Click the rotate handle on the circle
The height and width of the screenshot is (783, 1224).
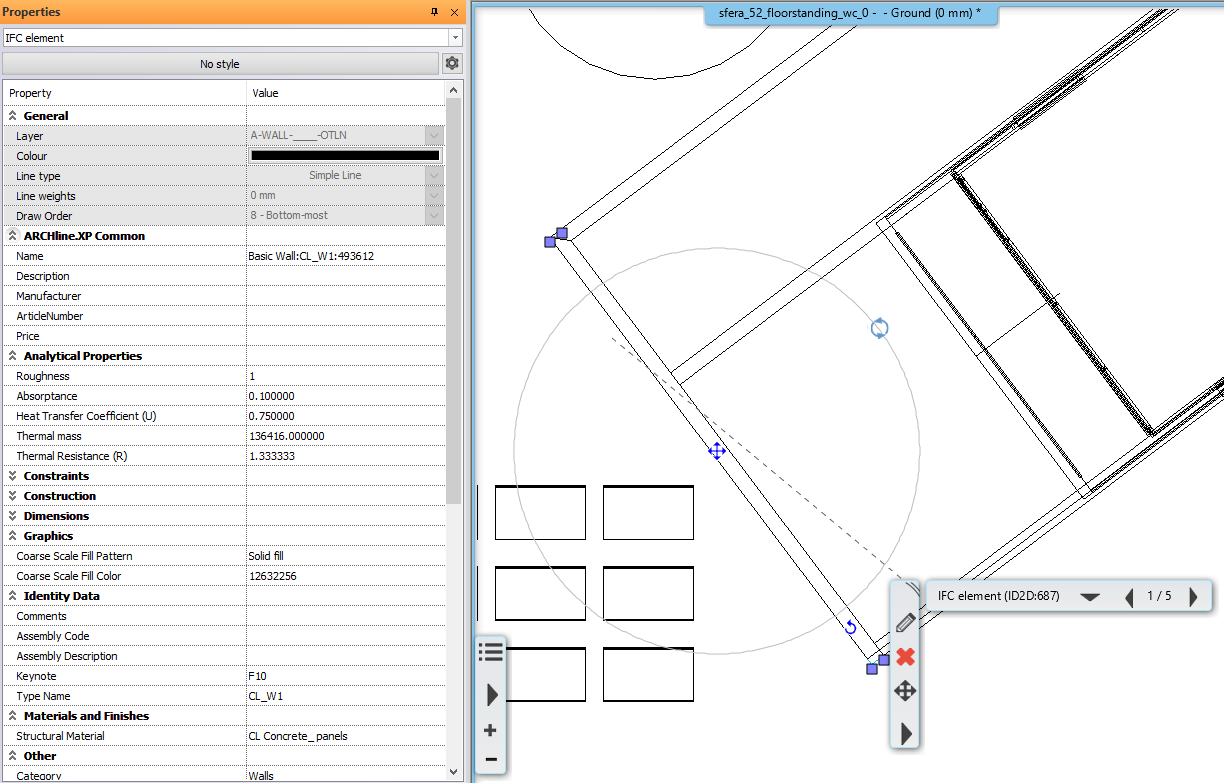pyautogui.click(x=879, y=328)
